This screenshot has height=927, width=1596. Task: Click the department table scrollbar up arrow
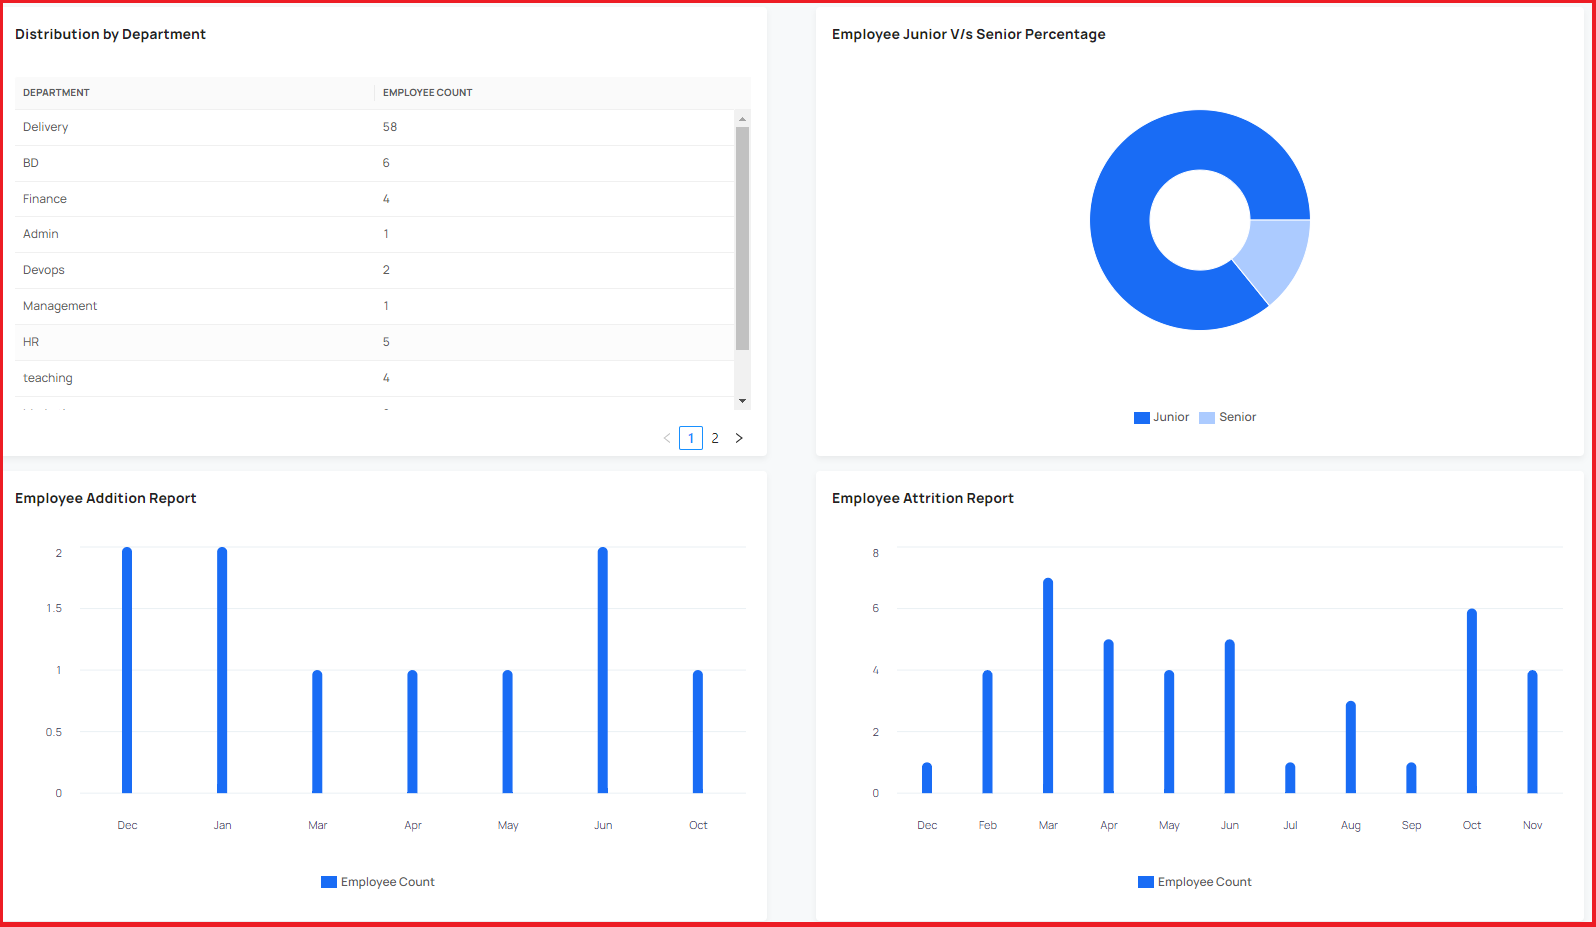[742, 119]
